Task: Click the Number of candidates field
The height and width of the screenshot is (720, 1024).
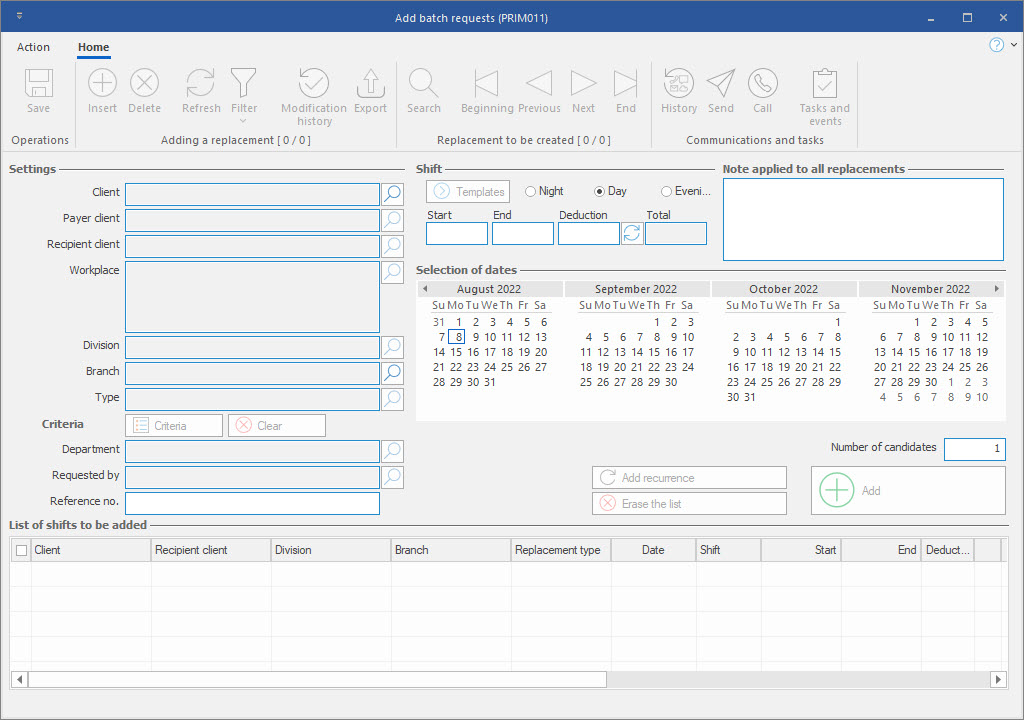Action: tap(974, 450)
